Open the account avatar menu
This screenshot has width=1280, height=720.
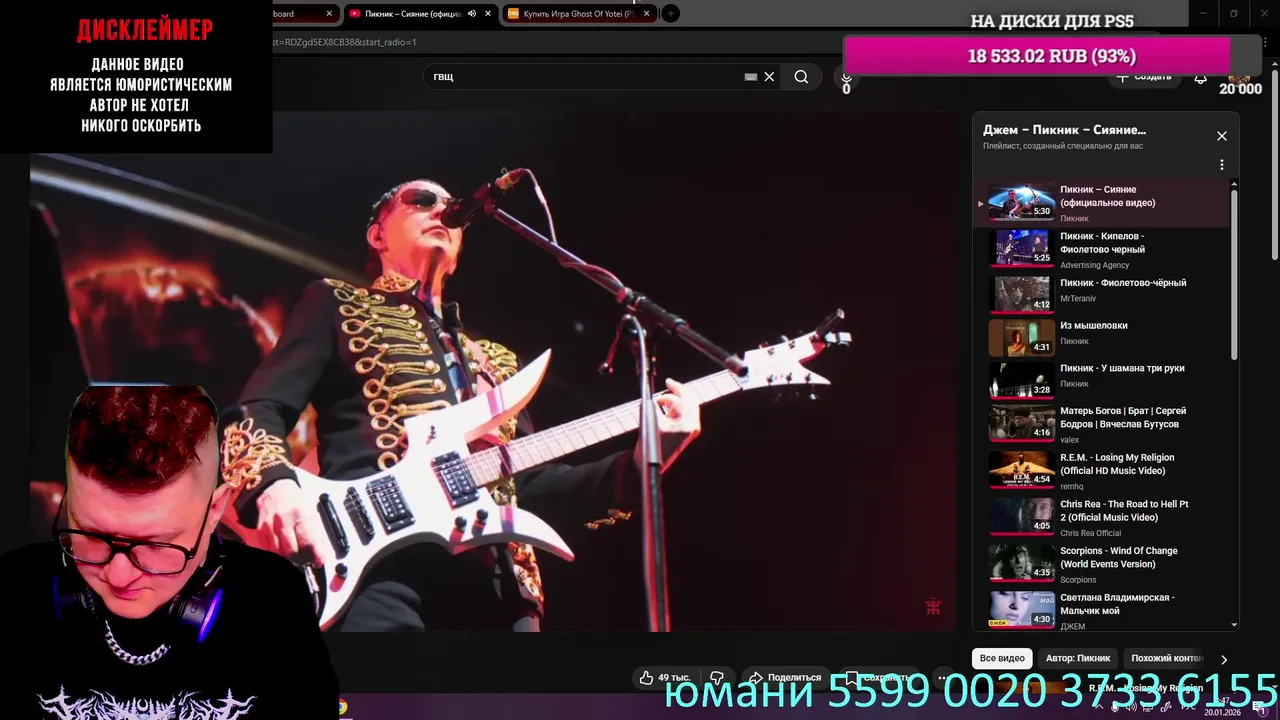pos(1239,76)
